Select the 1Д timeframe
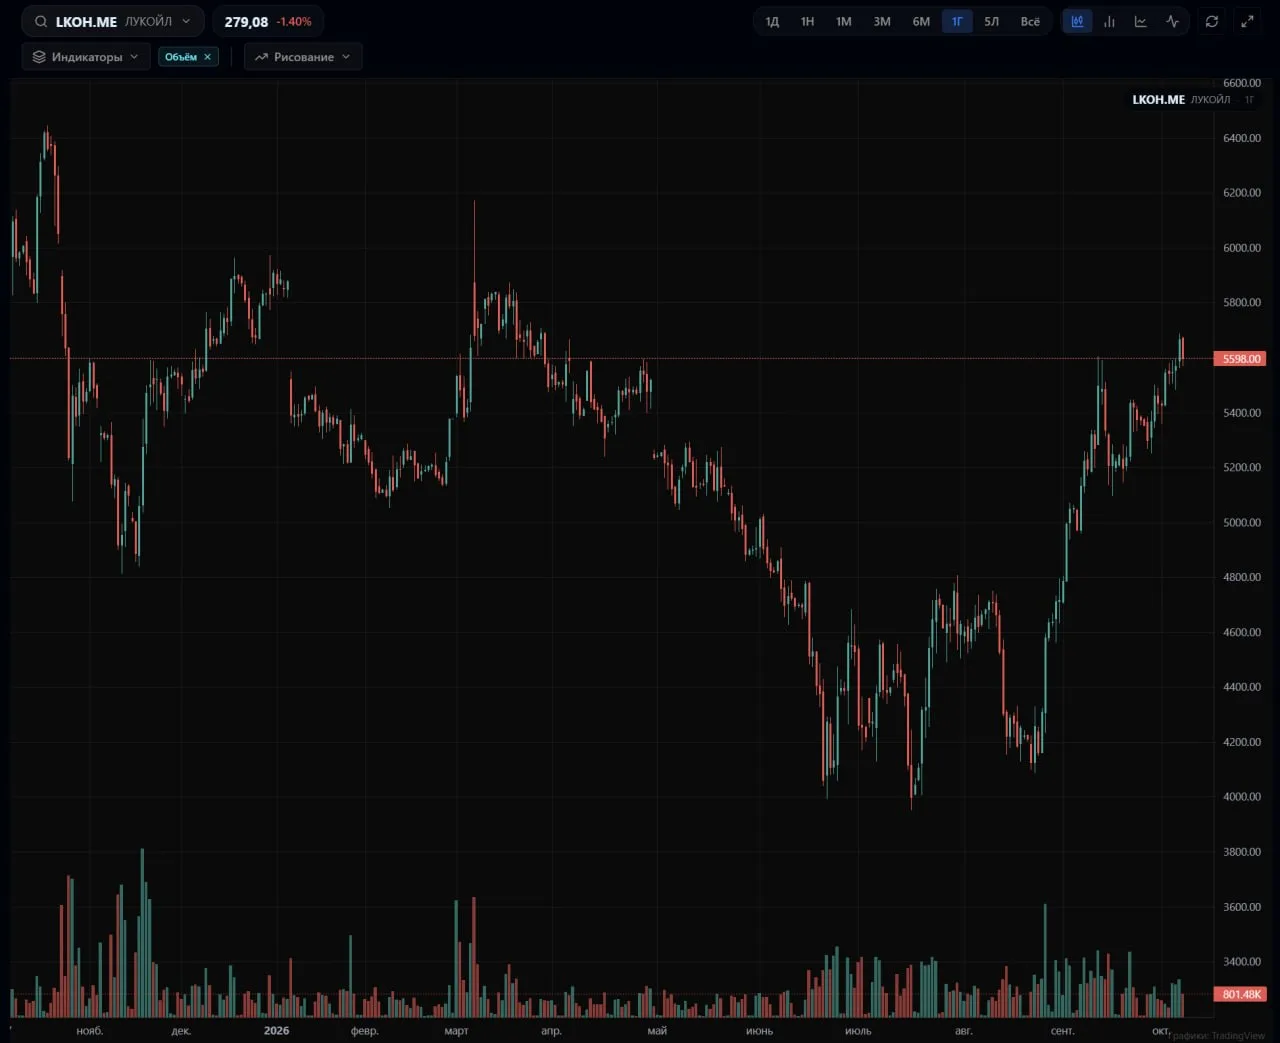This screenshot has width=1280, height=1043. tap(772, 21)
